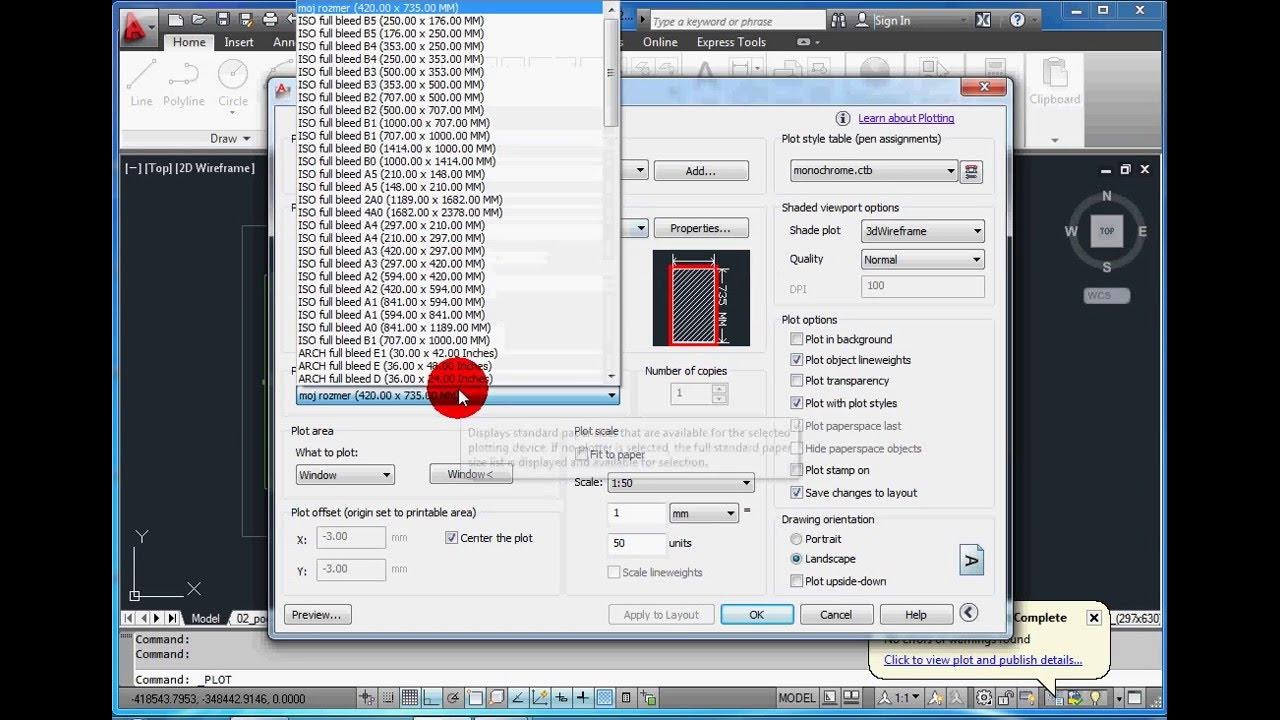
Task: Click the Save icon in quick access toolbar
Action: click(x=222, y=19)
